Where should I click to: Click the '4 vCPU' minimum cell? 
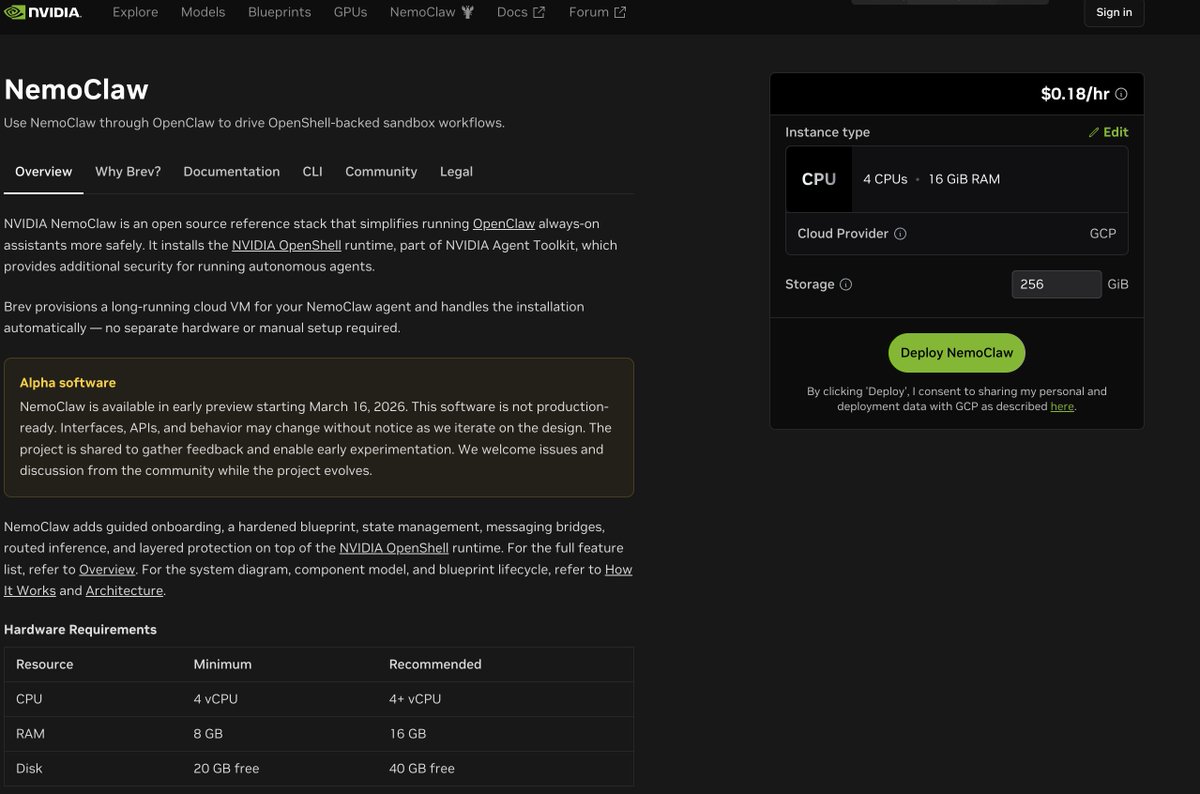(x=215, y=699)
